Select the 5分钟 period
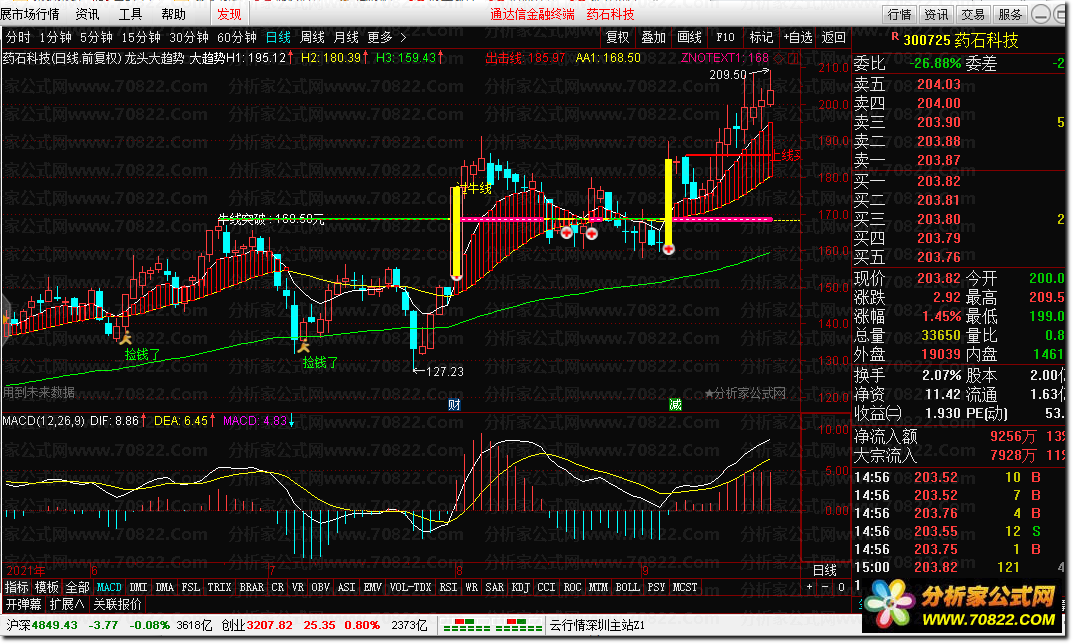The image size is (1074, 644). [97, 38]
